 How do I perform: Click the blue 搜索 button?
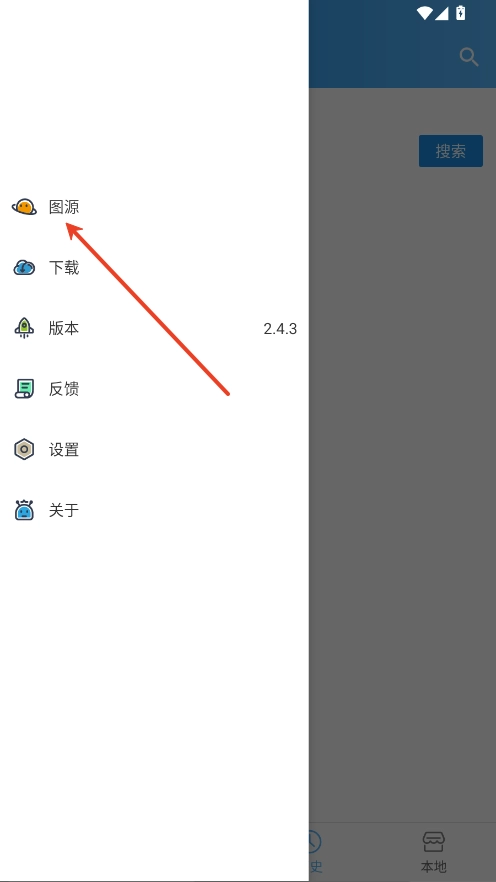point(450,151)
